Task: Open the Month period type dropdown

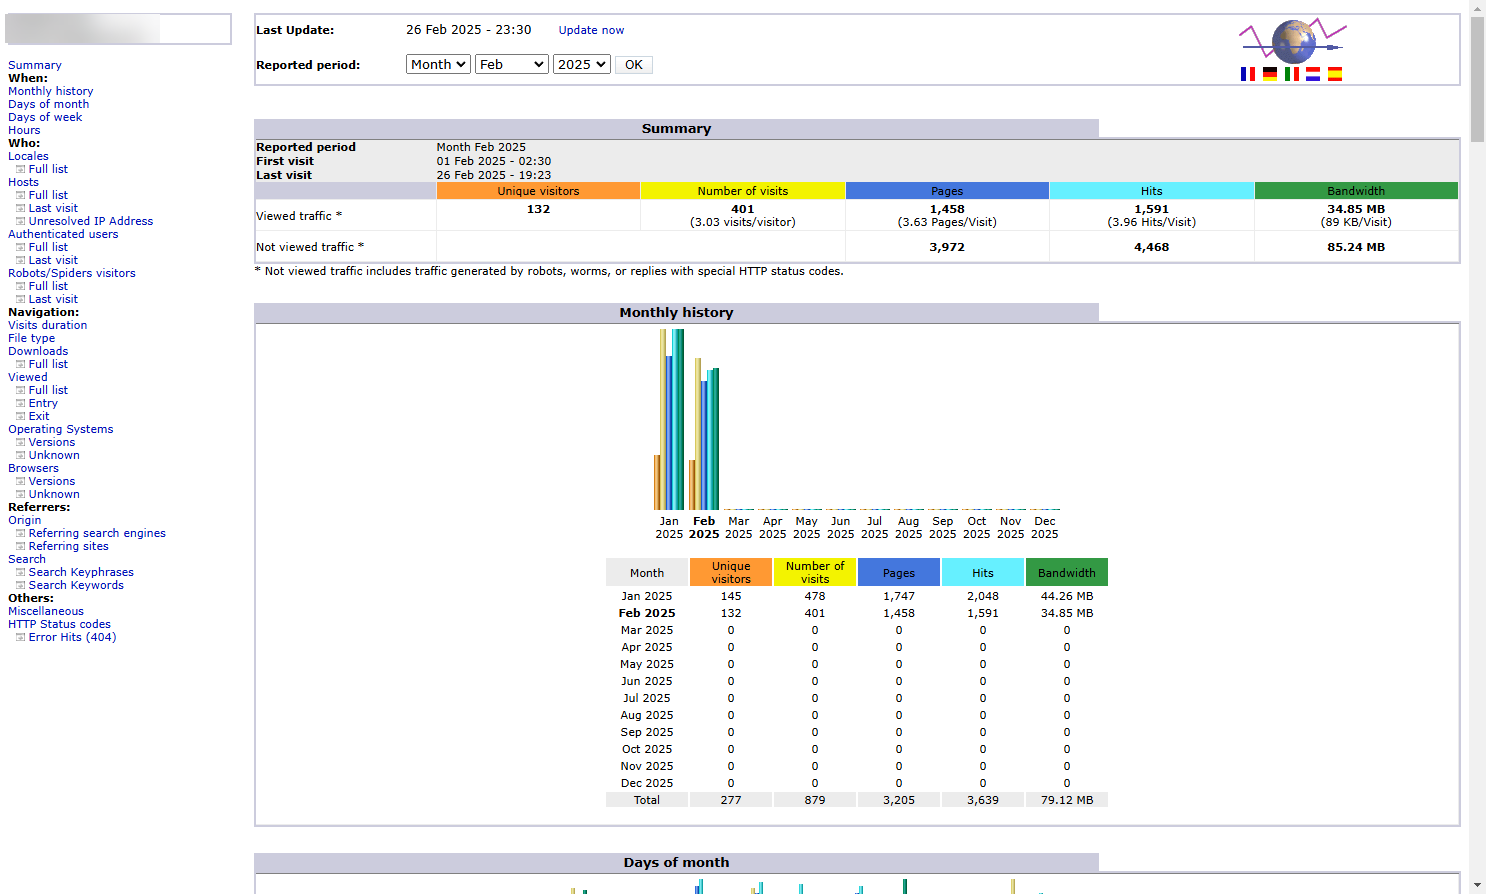Action: point(438,64)
